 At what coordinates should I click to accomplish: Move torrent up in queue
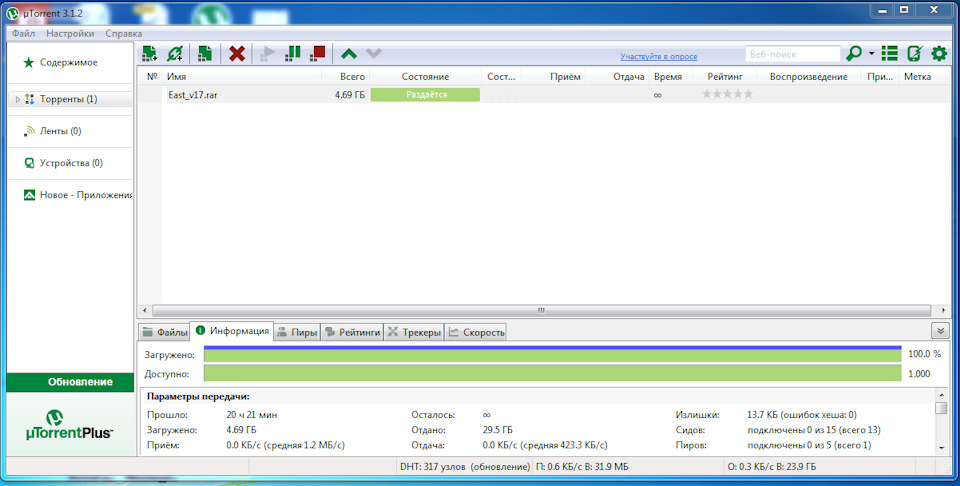coord(349,54)
